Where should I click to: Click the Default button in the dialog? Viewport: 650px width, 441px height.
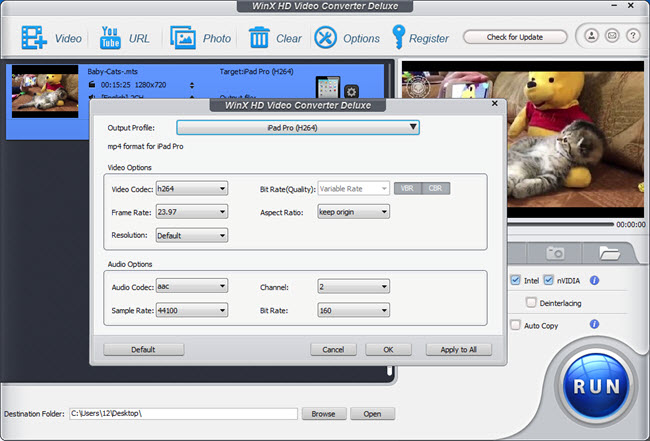[x=143, y=349]
